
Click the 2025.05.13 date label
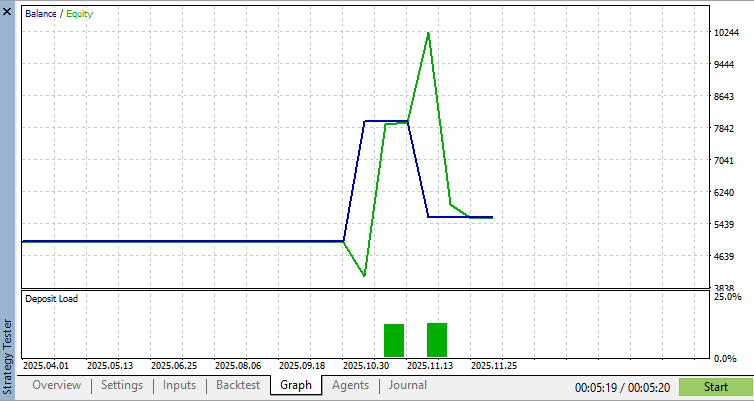pos(110,366)
